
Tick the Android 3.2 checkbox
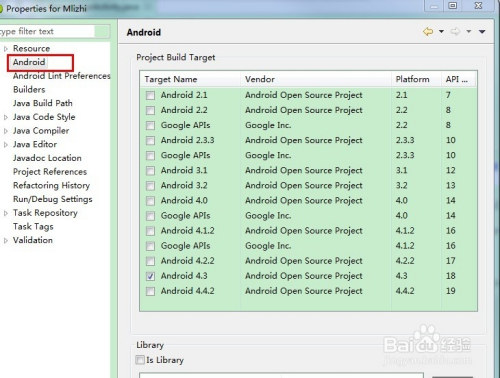tap(150, 186)
